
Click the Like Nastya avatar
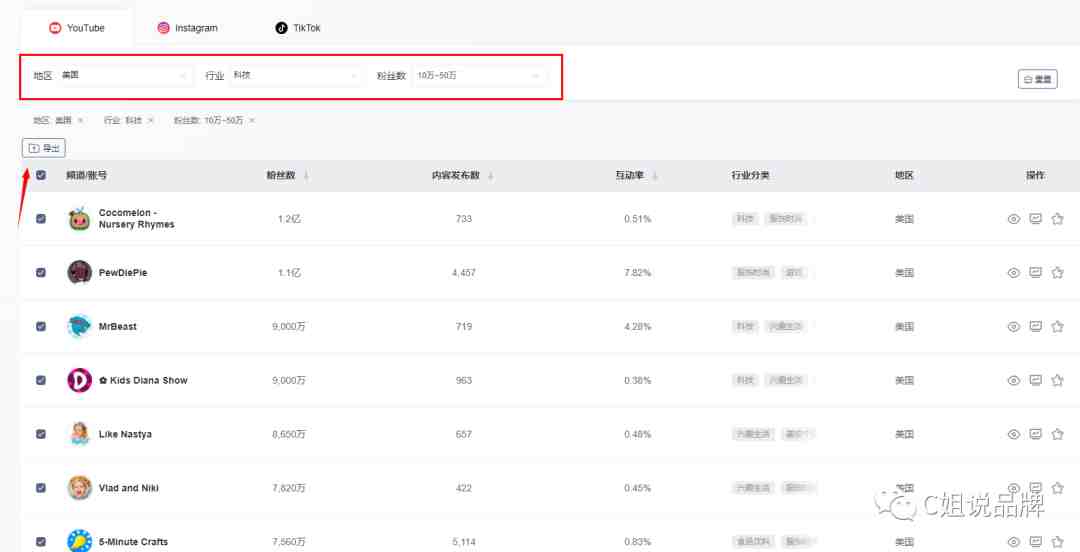[79, 433]
